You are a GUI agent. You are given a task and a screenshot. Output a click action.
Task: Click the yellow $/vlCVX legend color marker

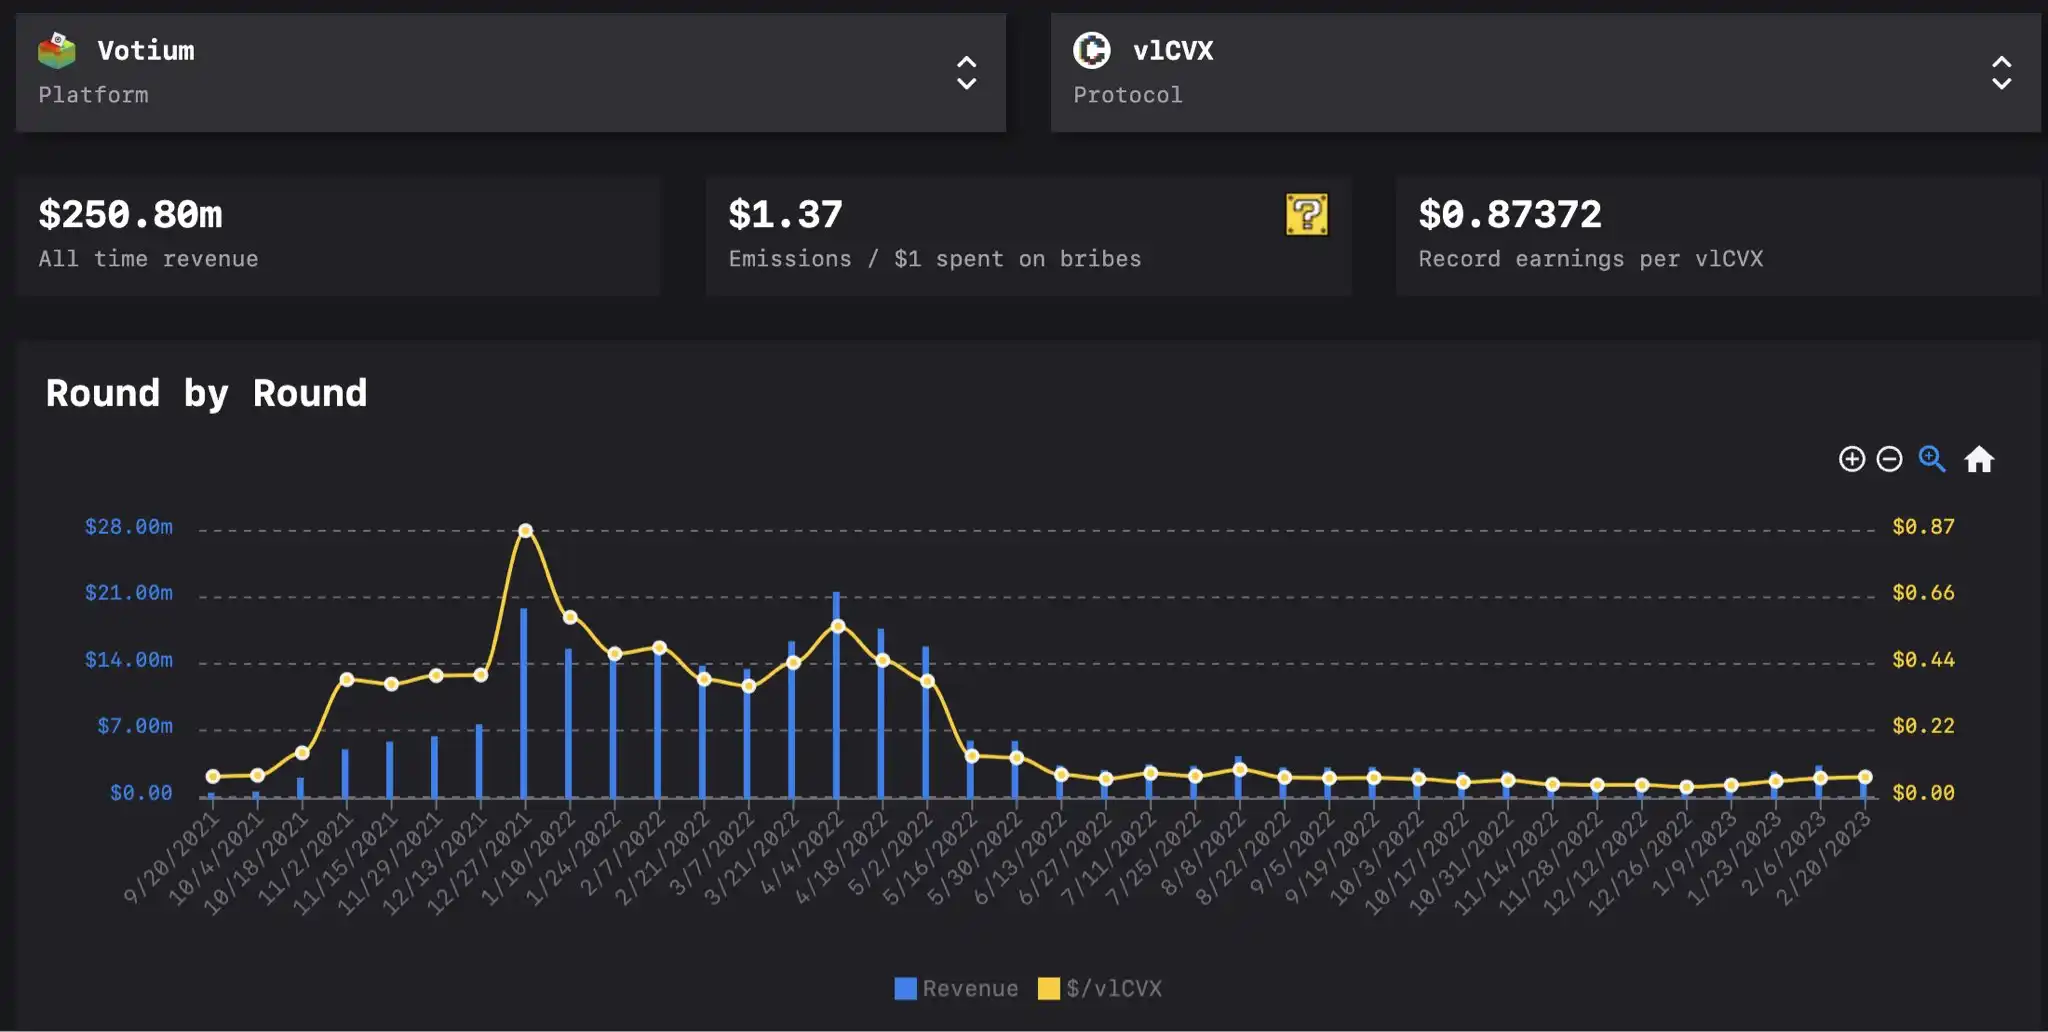coord(1049,988)
